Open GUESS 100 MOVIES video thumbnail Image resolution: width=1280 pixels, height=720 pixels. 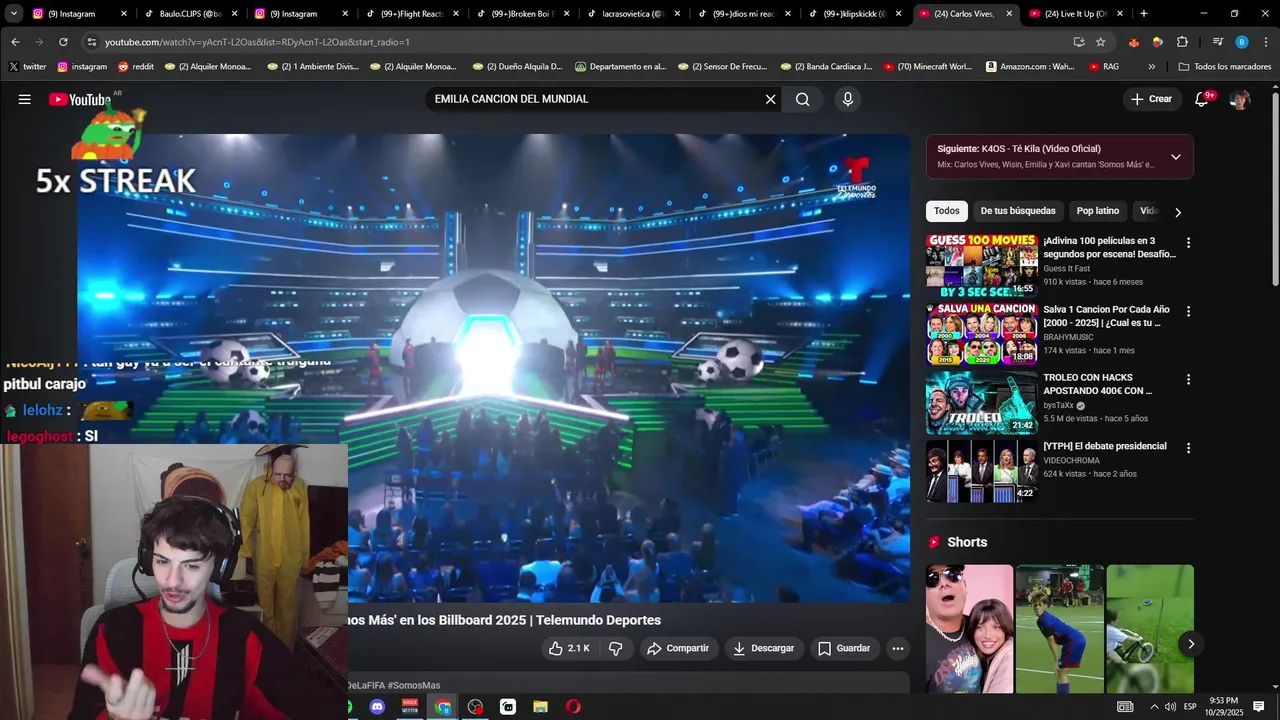tap(982, 265)
